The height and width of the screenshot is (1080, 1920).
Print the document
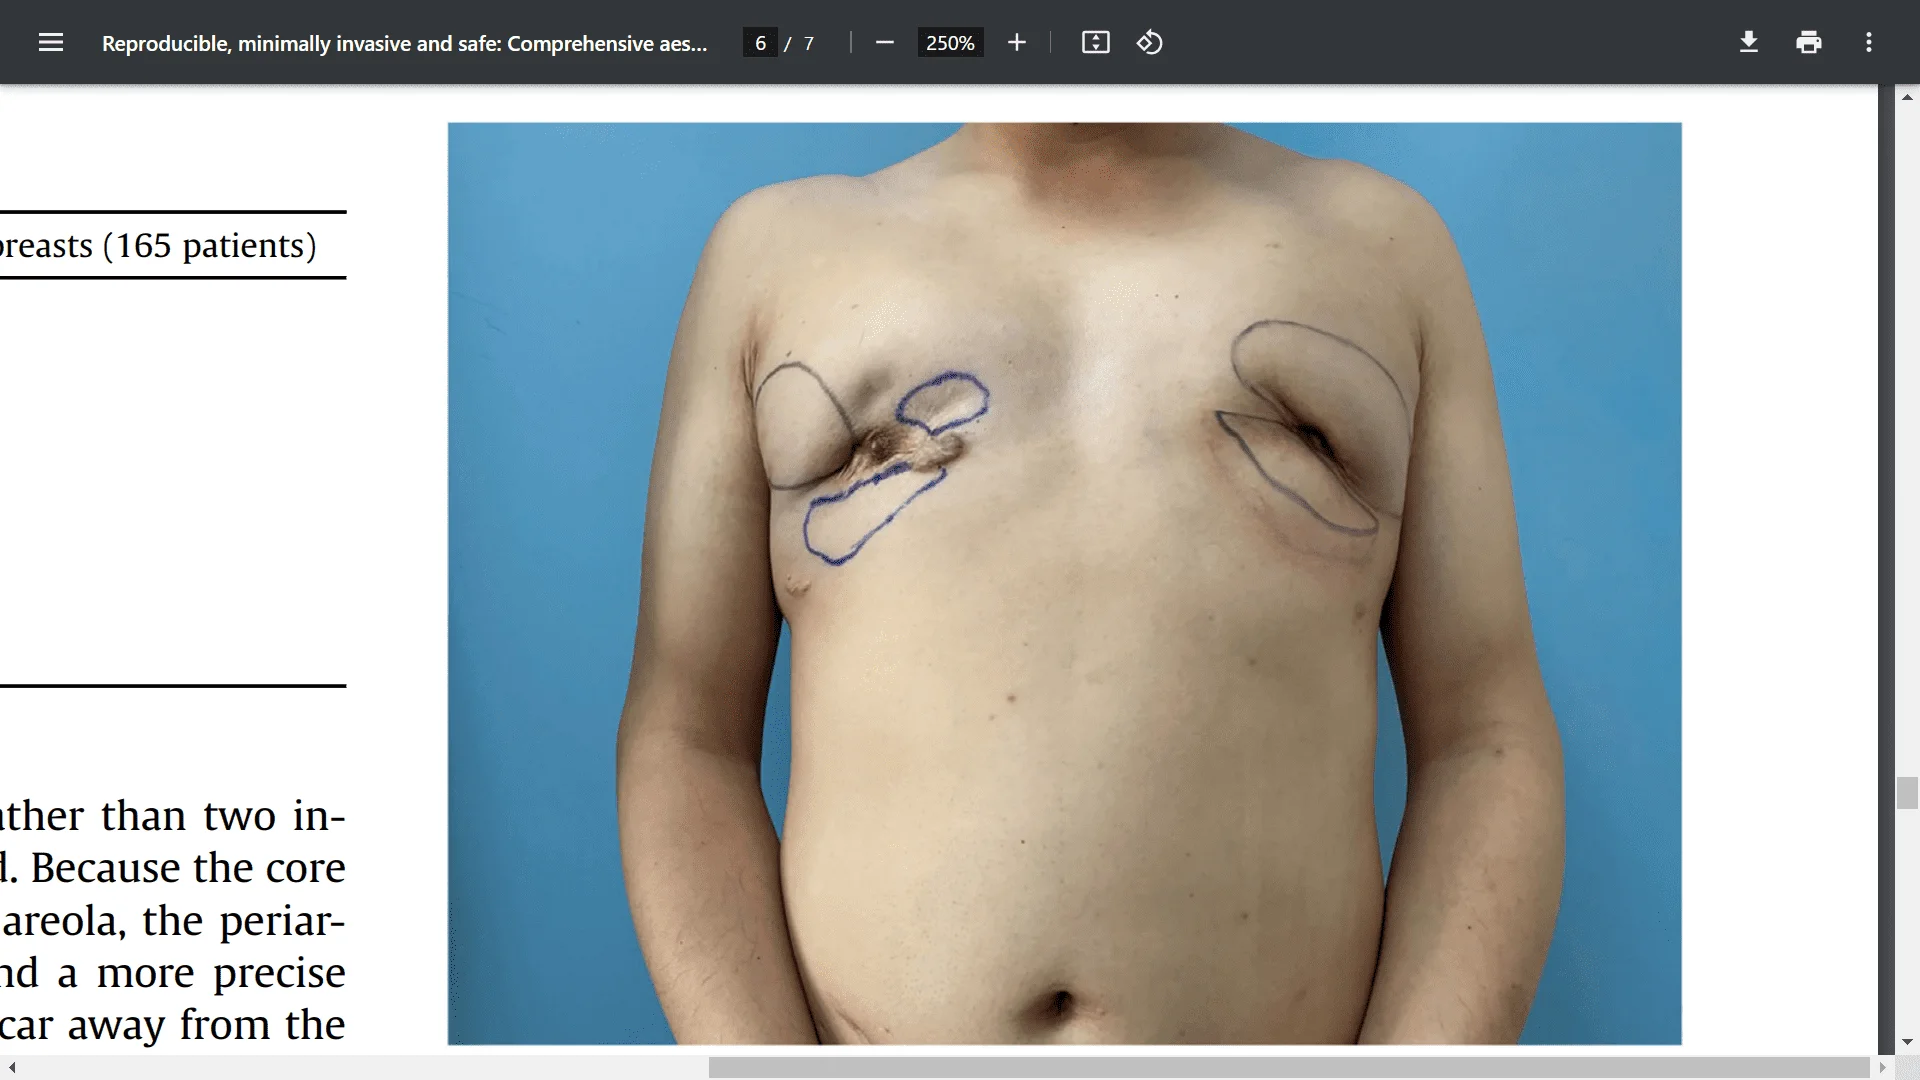pyautogui.click(x=1808, y=42)
